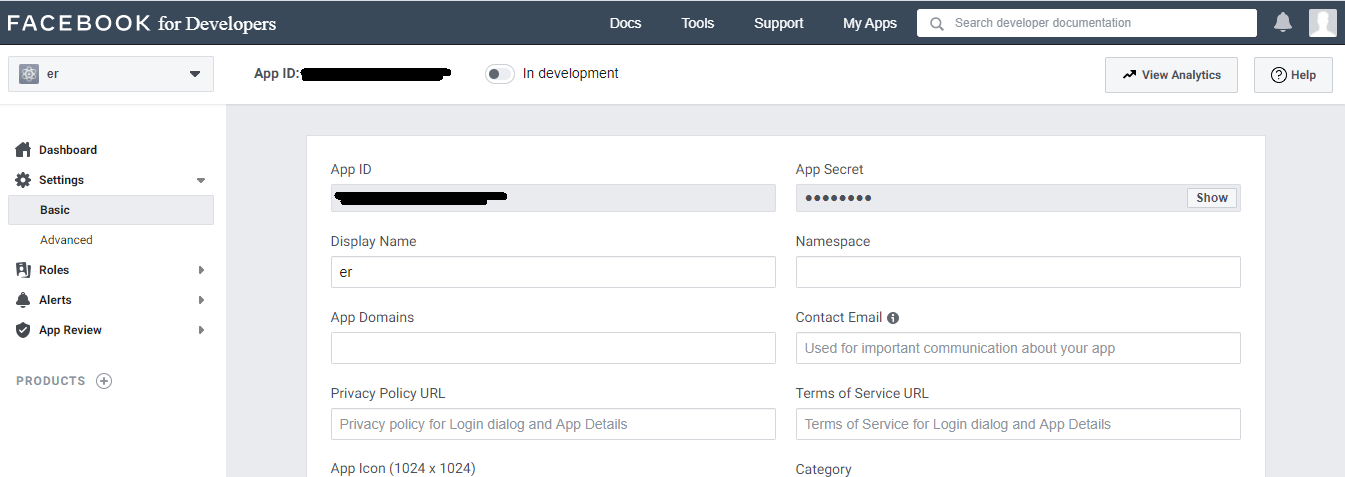This screenshot has width=1345, height=477.
Task: Click the Facebook for Developers logo
Action: pos(141,22)
